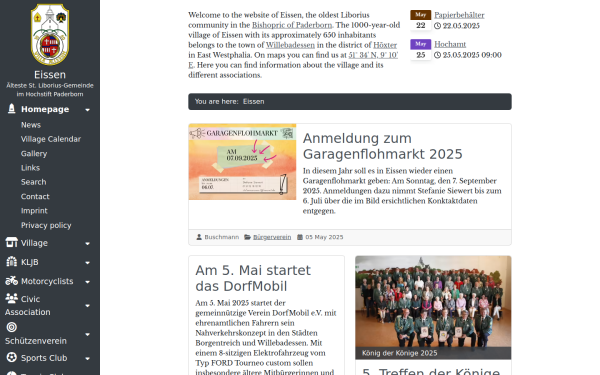This screenshot has height=375, width=600.
Task: Click the Garagenflohmarkt flyer thumbnail
Action: tap(242, 161)
